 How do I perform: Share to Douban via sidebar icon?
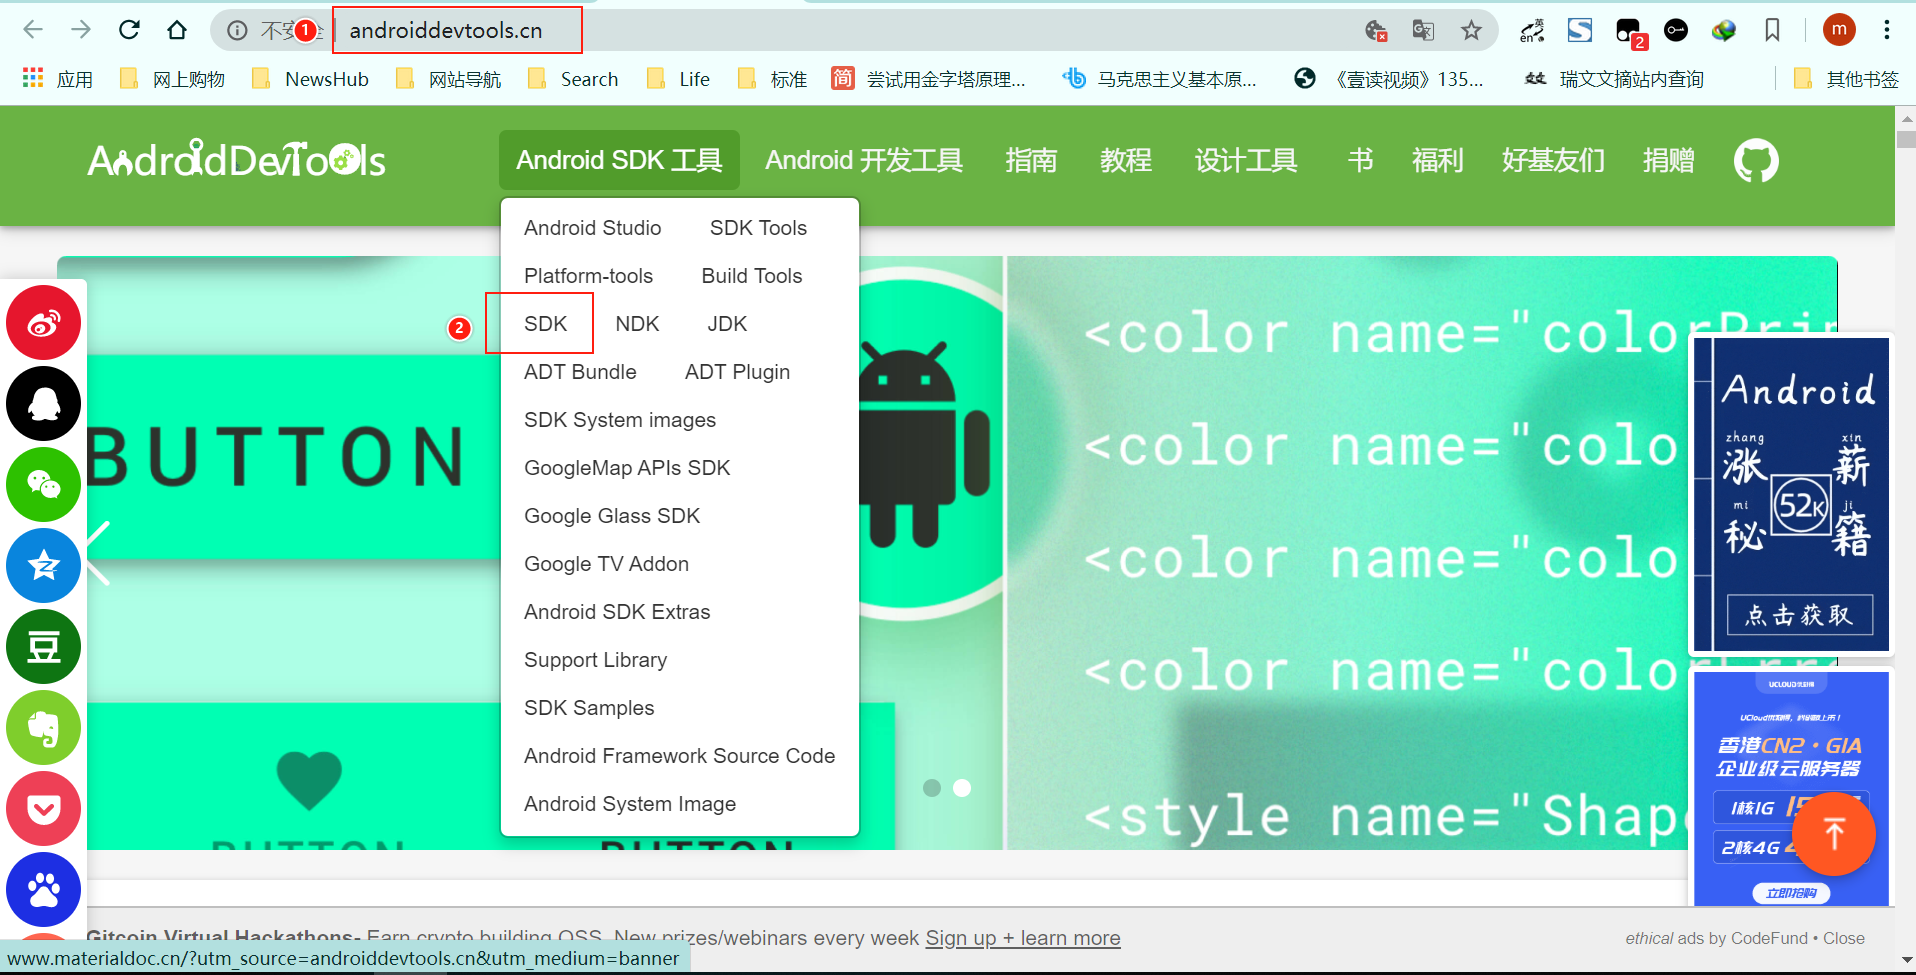click(x=43, y=646)
